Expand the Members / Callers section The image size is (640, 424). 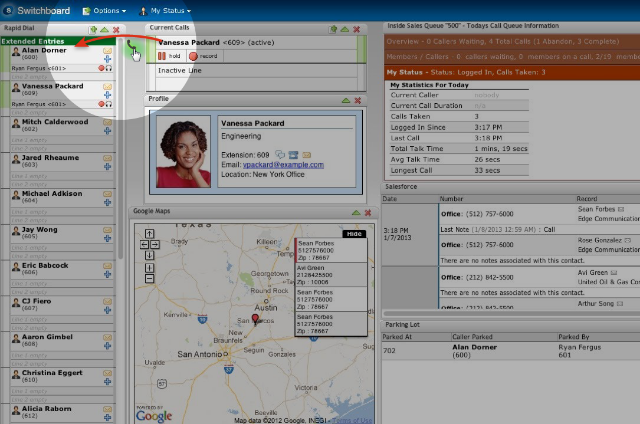click(512, 57)
